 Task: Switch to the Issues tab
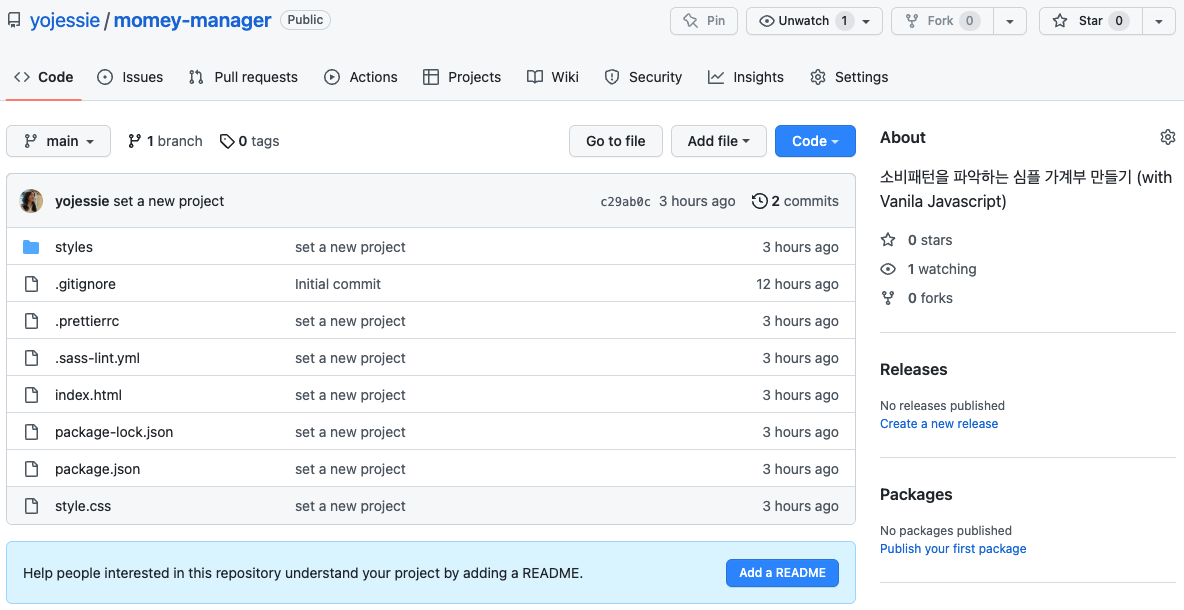pyautogui.click(x=131, y=77)
